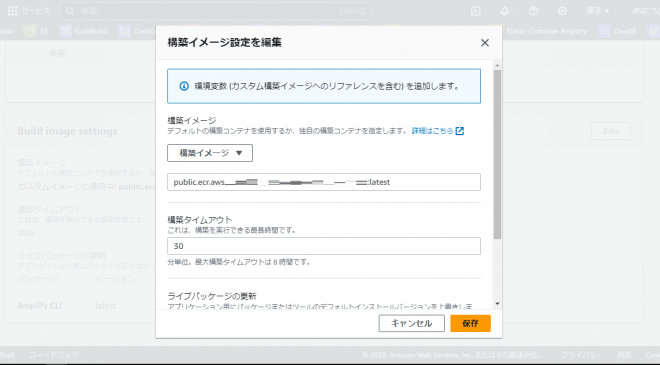Screen dimensions: 660x365
Task: Open the CloudShell icon in header
Action: point(476,11)
